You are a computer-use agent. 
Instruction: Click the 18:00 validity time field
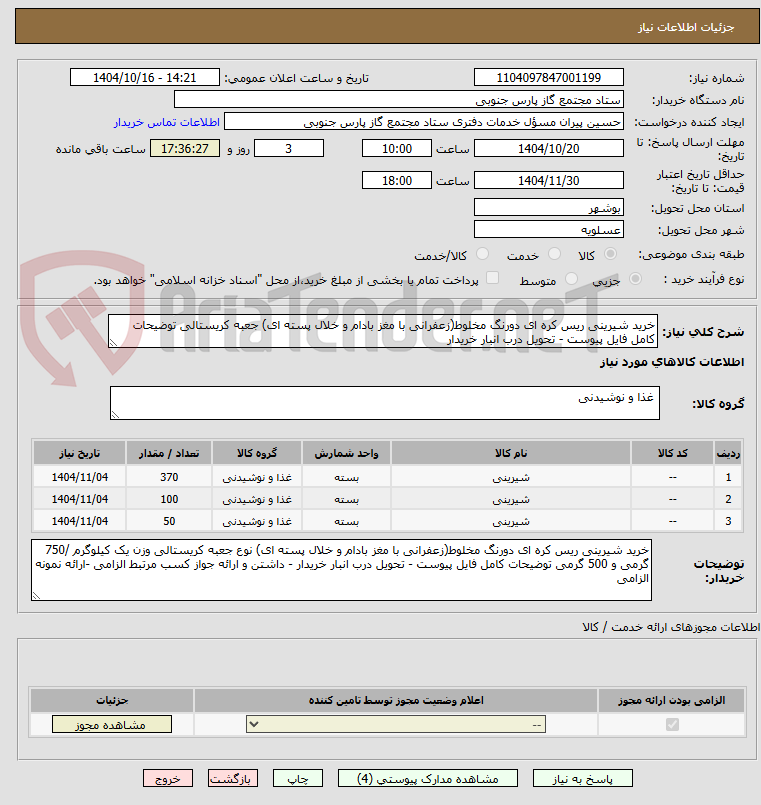[x=397, y=180]
